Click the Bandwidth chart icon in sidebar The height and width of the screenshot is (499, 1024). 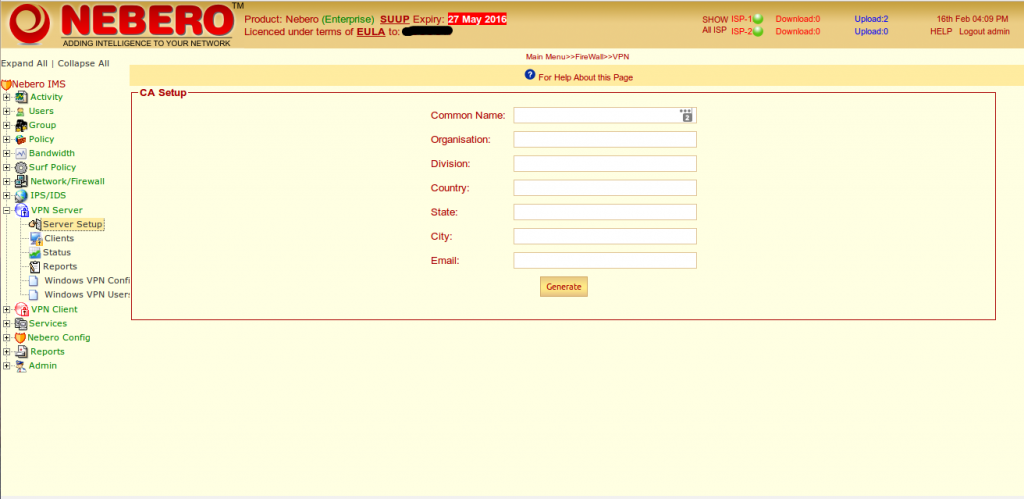coord(20,153)
